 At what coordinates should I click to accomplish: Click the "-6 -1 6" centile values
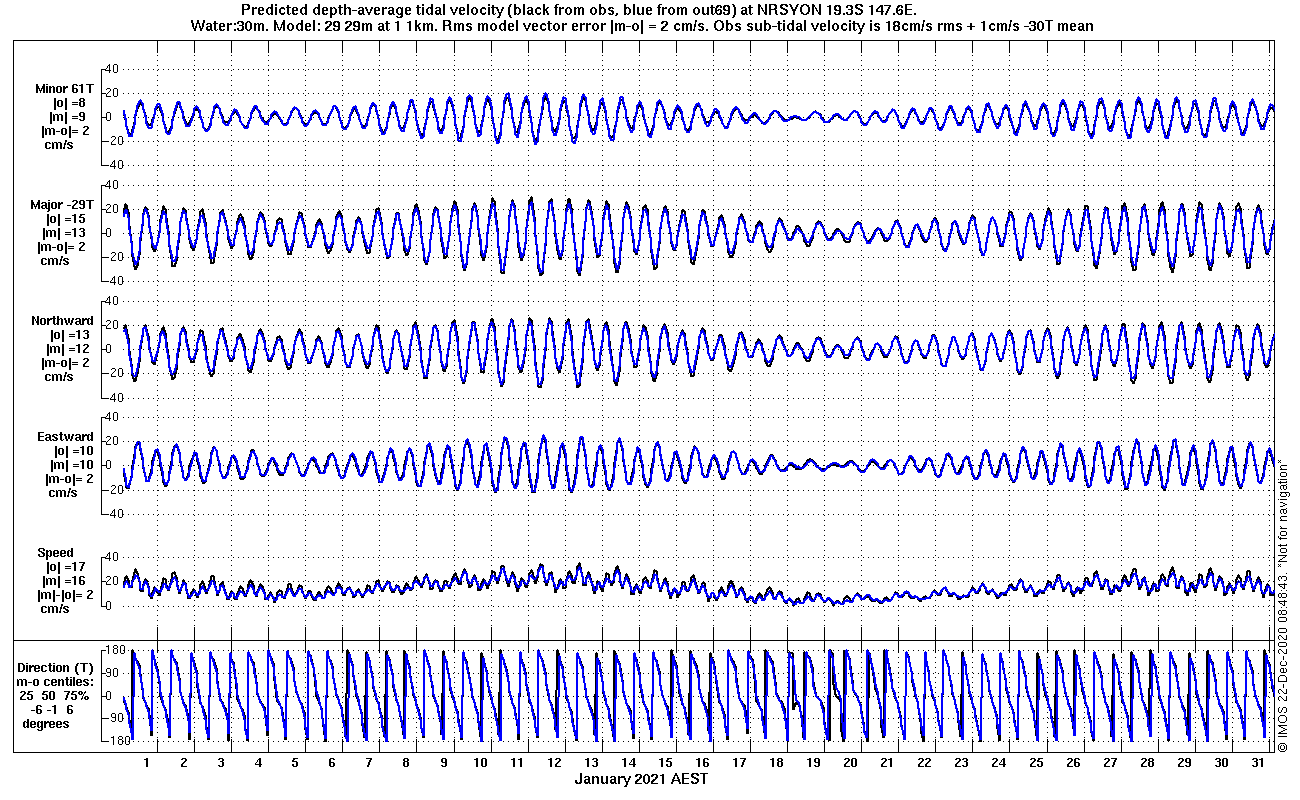[x=54, y=710]
